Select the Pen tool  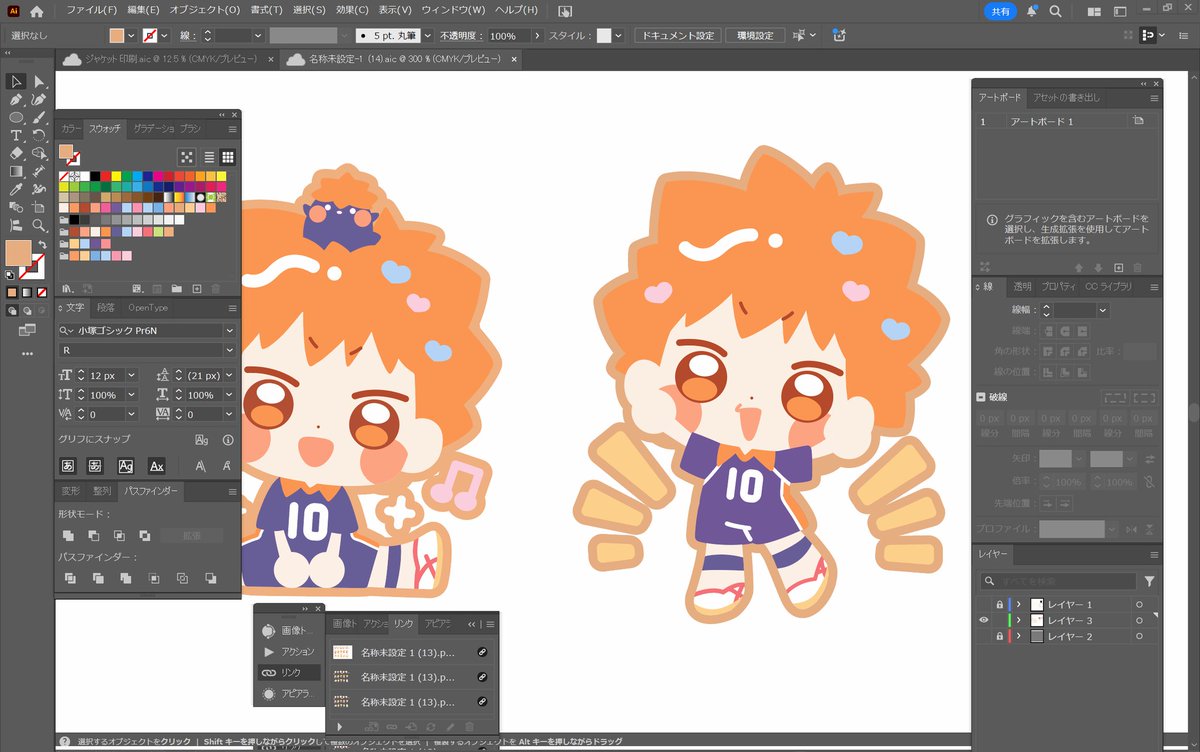[17, 99]
